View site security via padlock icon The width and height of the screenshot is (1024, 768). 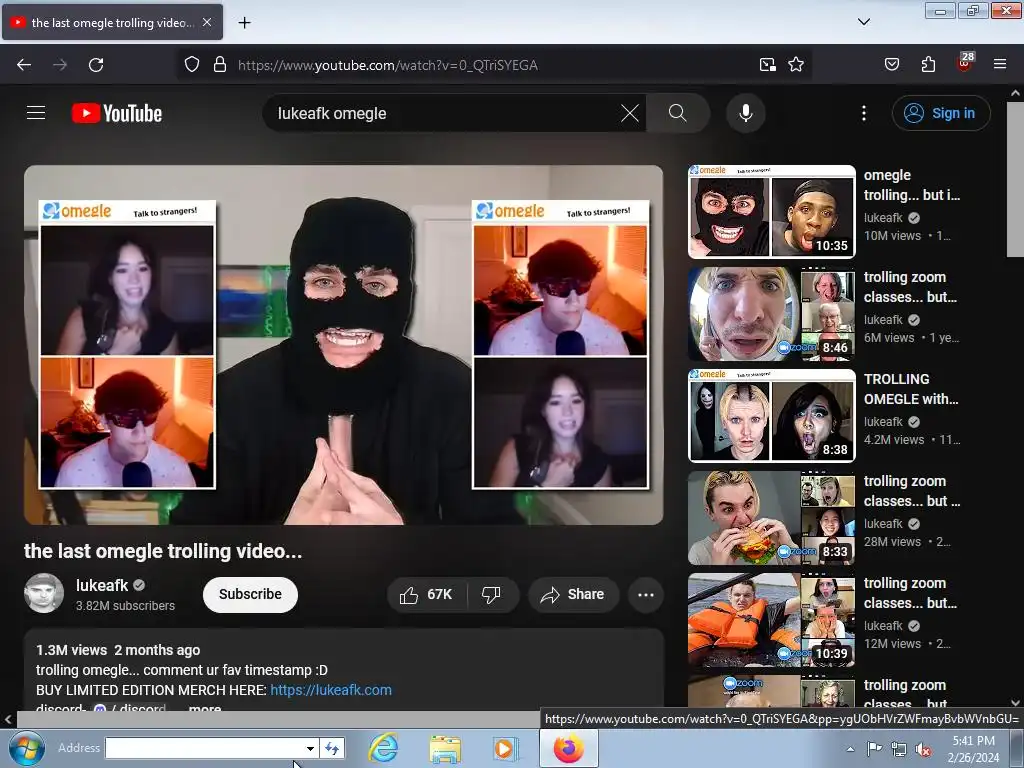[x=220, y=65]
